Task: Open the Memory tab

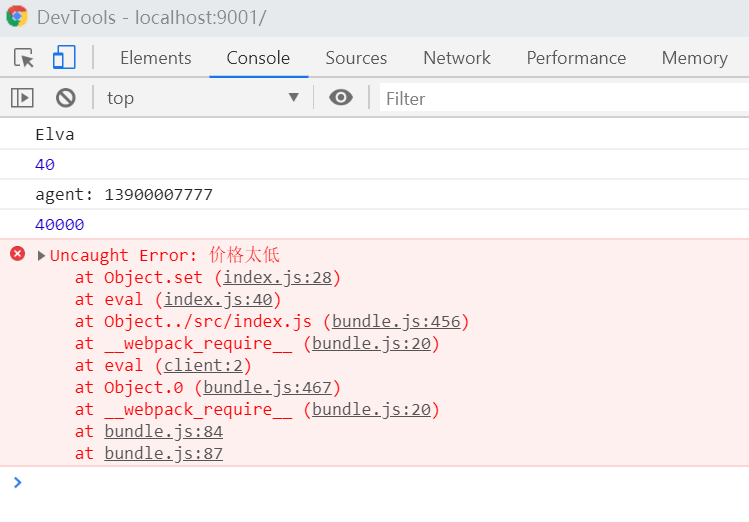Action: tap(694, 58)
